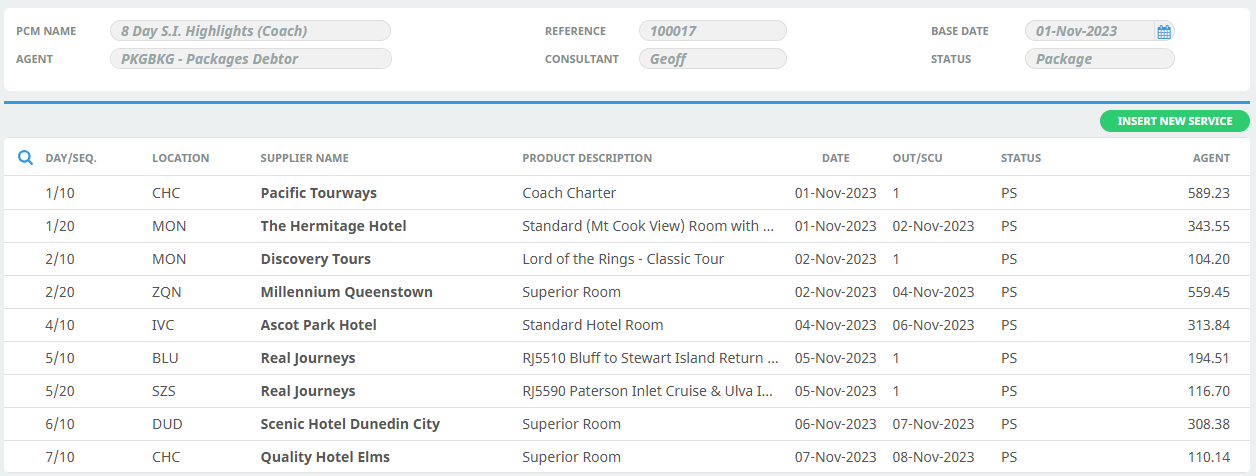The width and height of the screenshot is (1256, 476).
Task: Select the PCM Name input field
Action: pyautogui.click(x=250, y=31)
